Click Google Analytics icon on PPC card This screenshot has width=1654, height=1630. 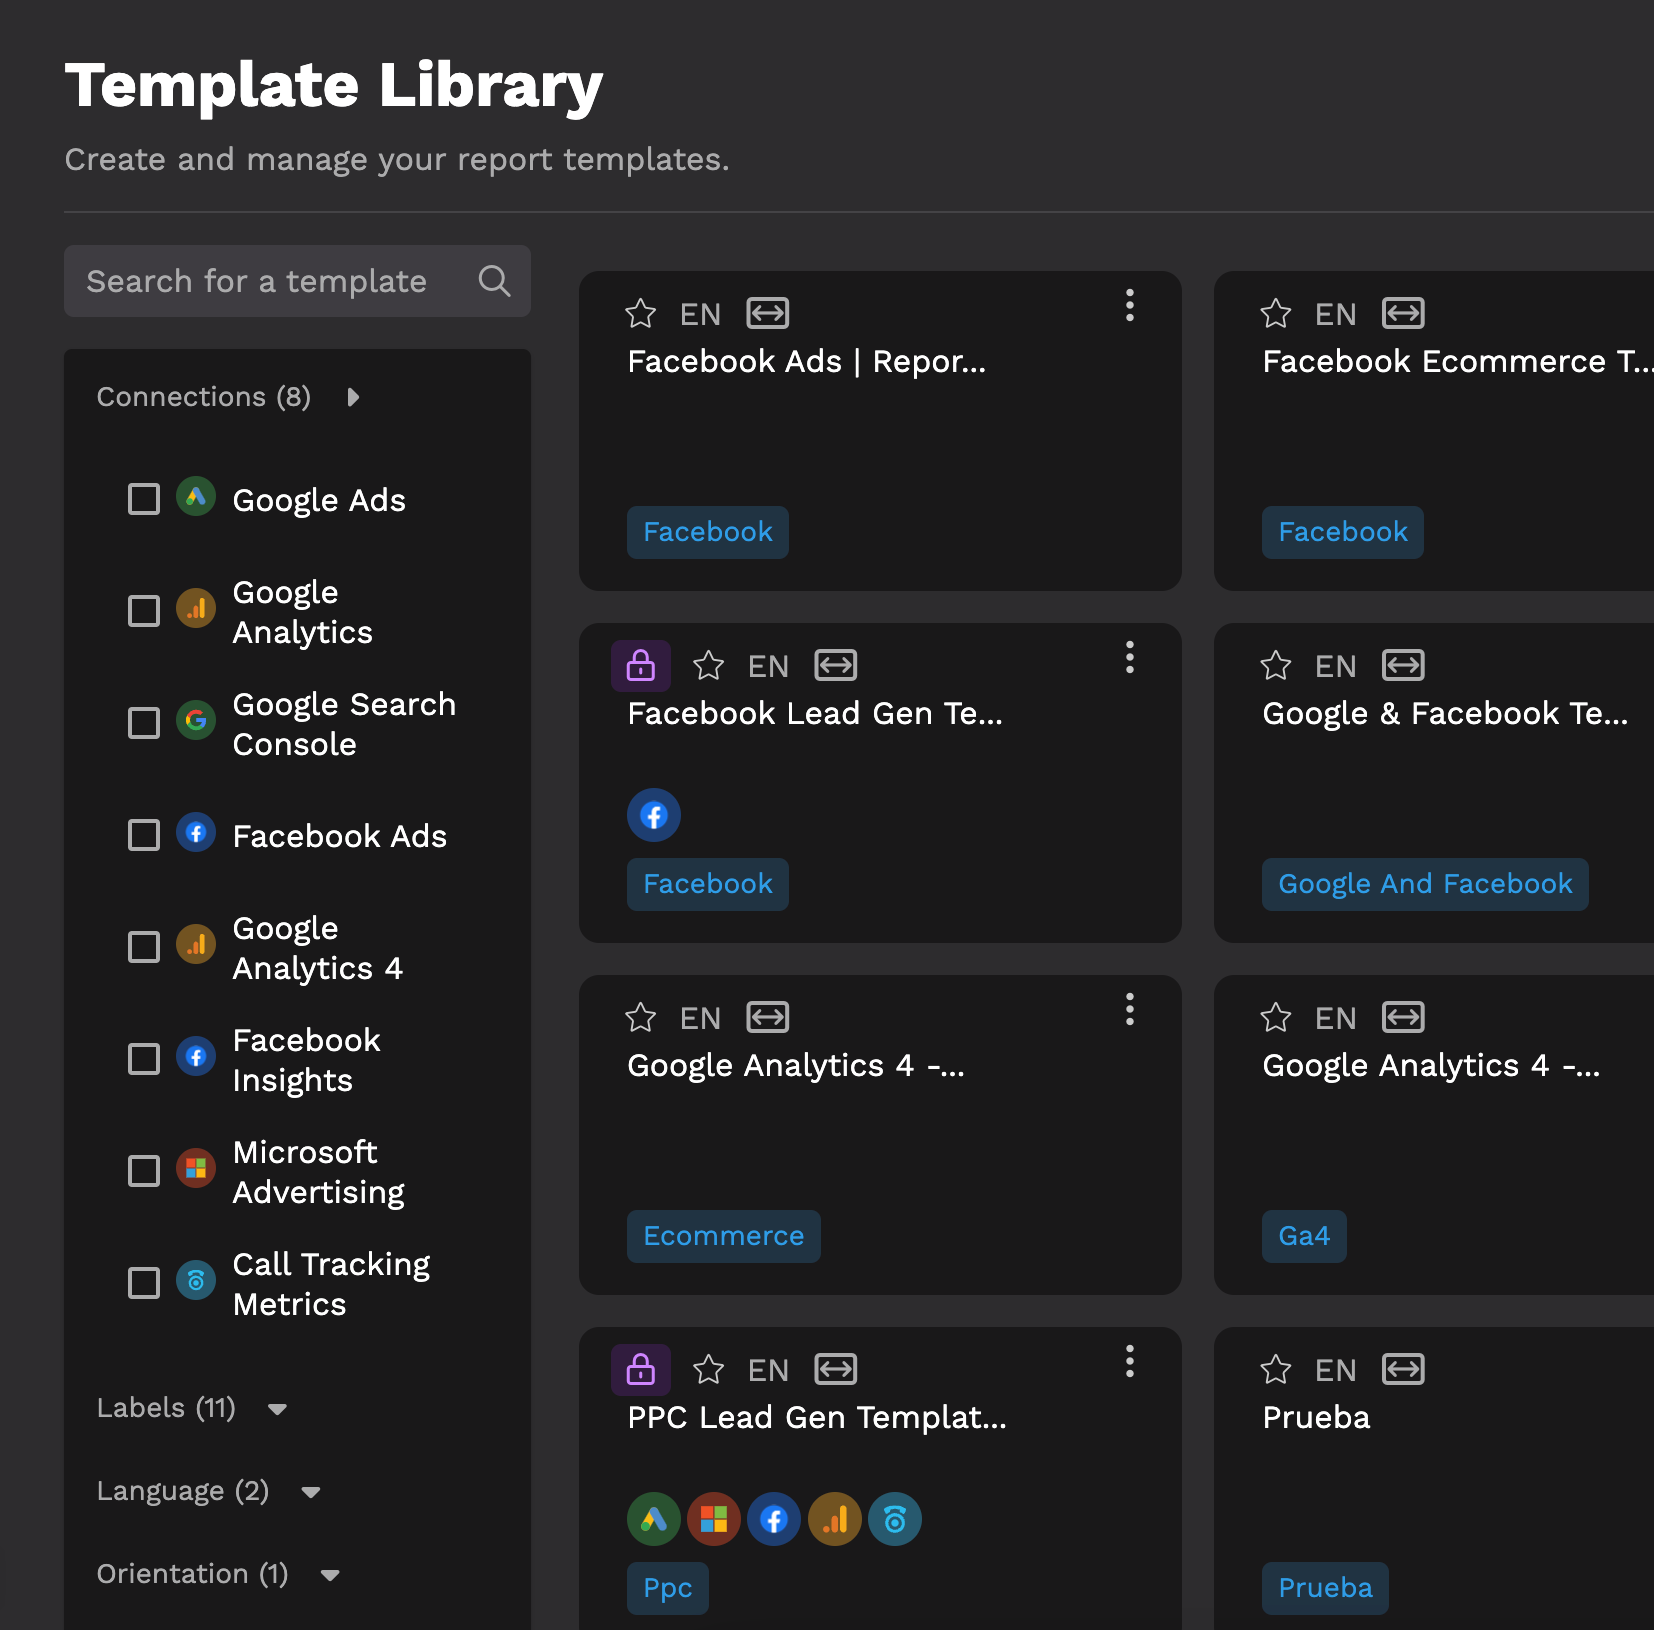[835, 1520]
